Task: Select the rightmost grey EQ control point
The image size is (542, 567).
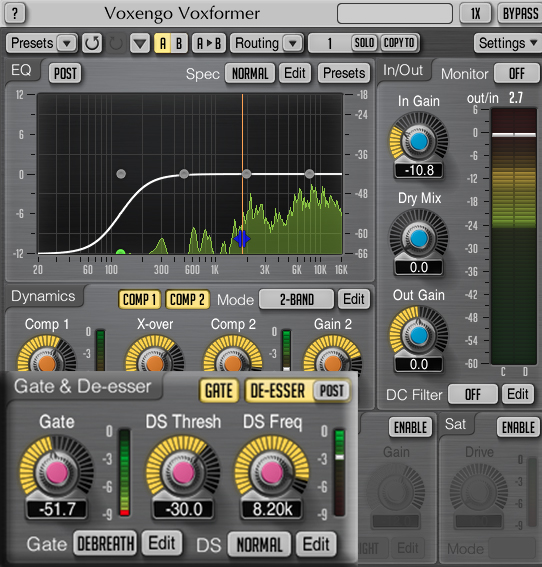Action: point(309,174)
